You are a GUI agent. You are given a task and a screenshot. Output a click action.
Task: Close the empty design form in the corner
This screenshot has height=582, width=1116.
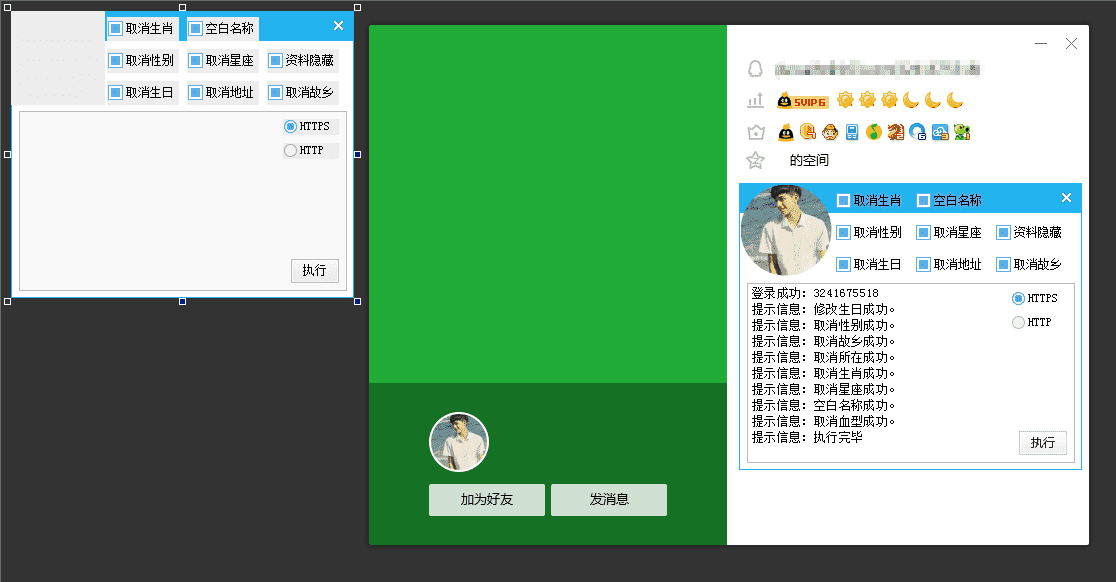pyautogui.click(x=339, y=26)
